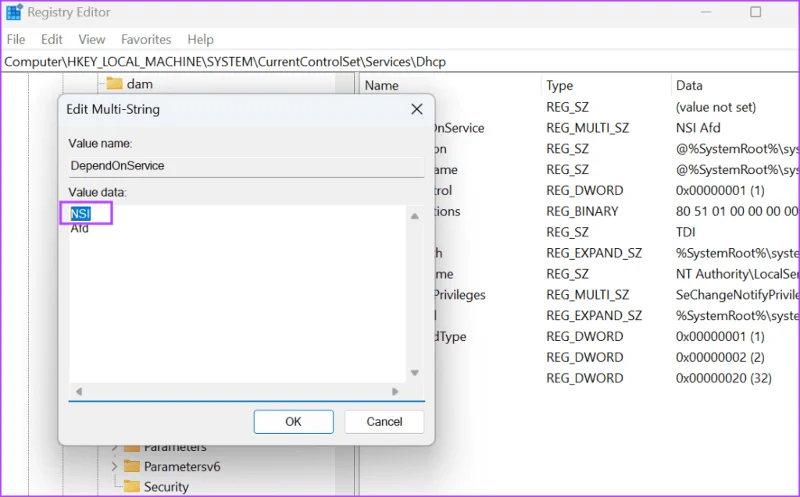Select the Security tree item
Screen dimensions: 800x497
[166, 487]
